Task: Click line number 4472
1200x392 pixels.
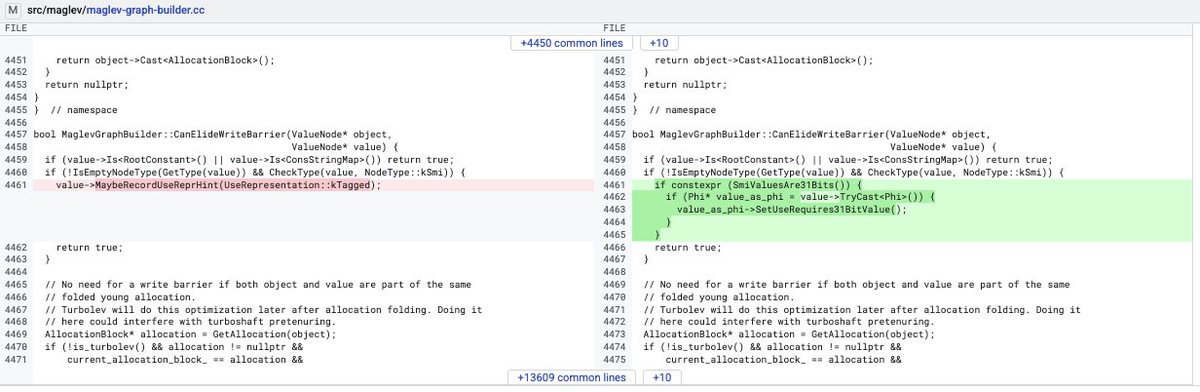Action: 615,322
